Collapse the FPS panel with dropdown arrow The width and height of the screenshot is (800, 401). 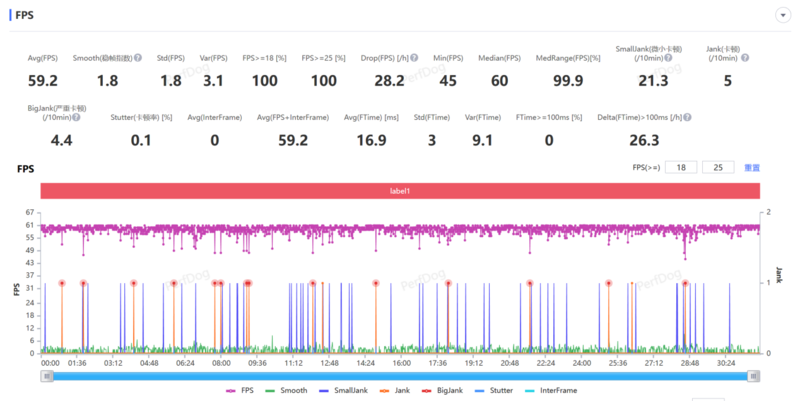tap(783, 15)
